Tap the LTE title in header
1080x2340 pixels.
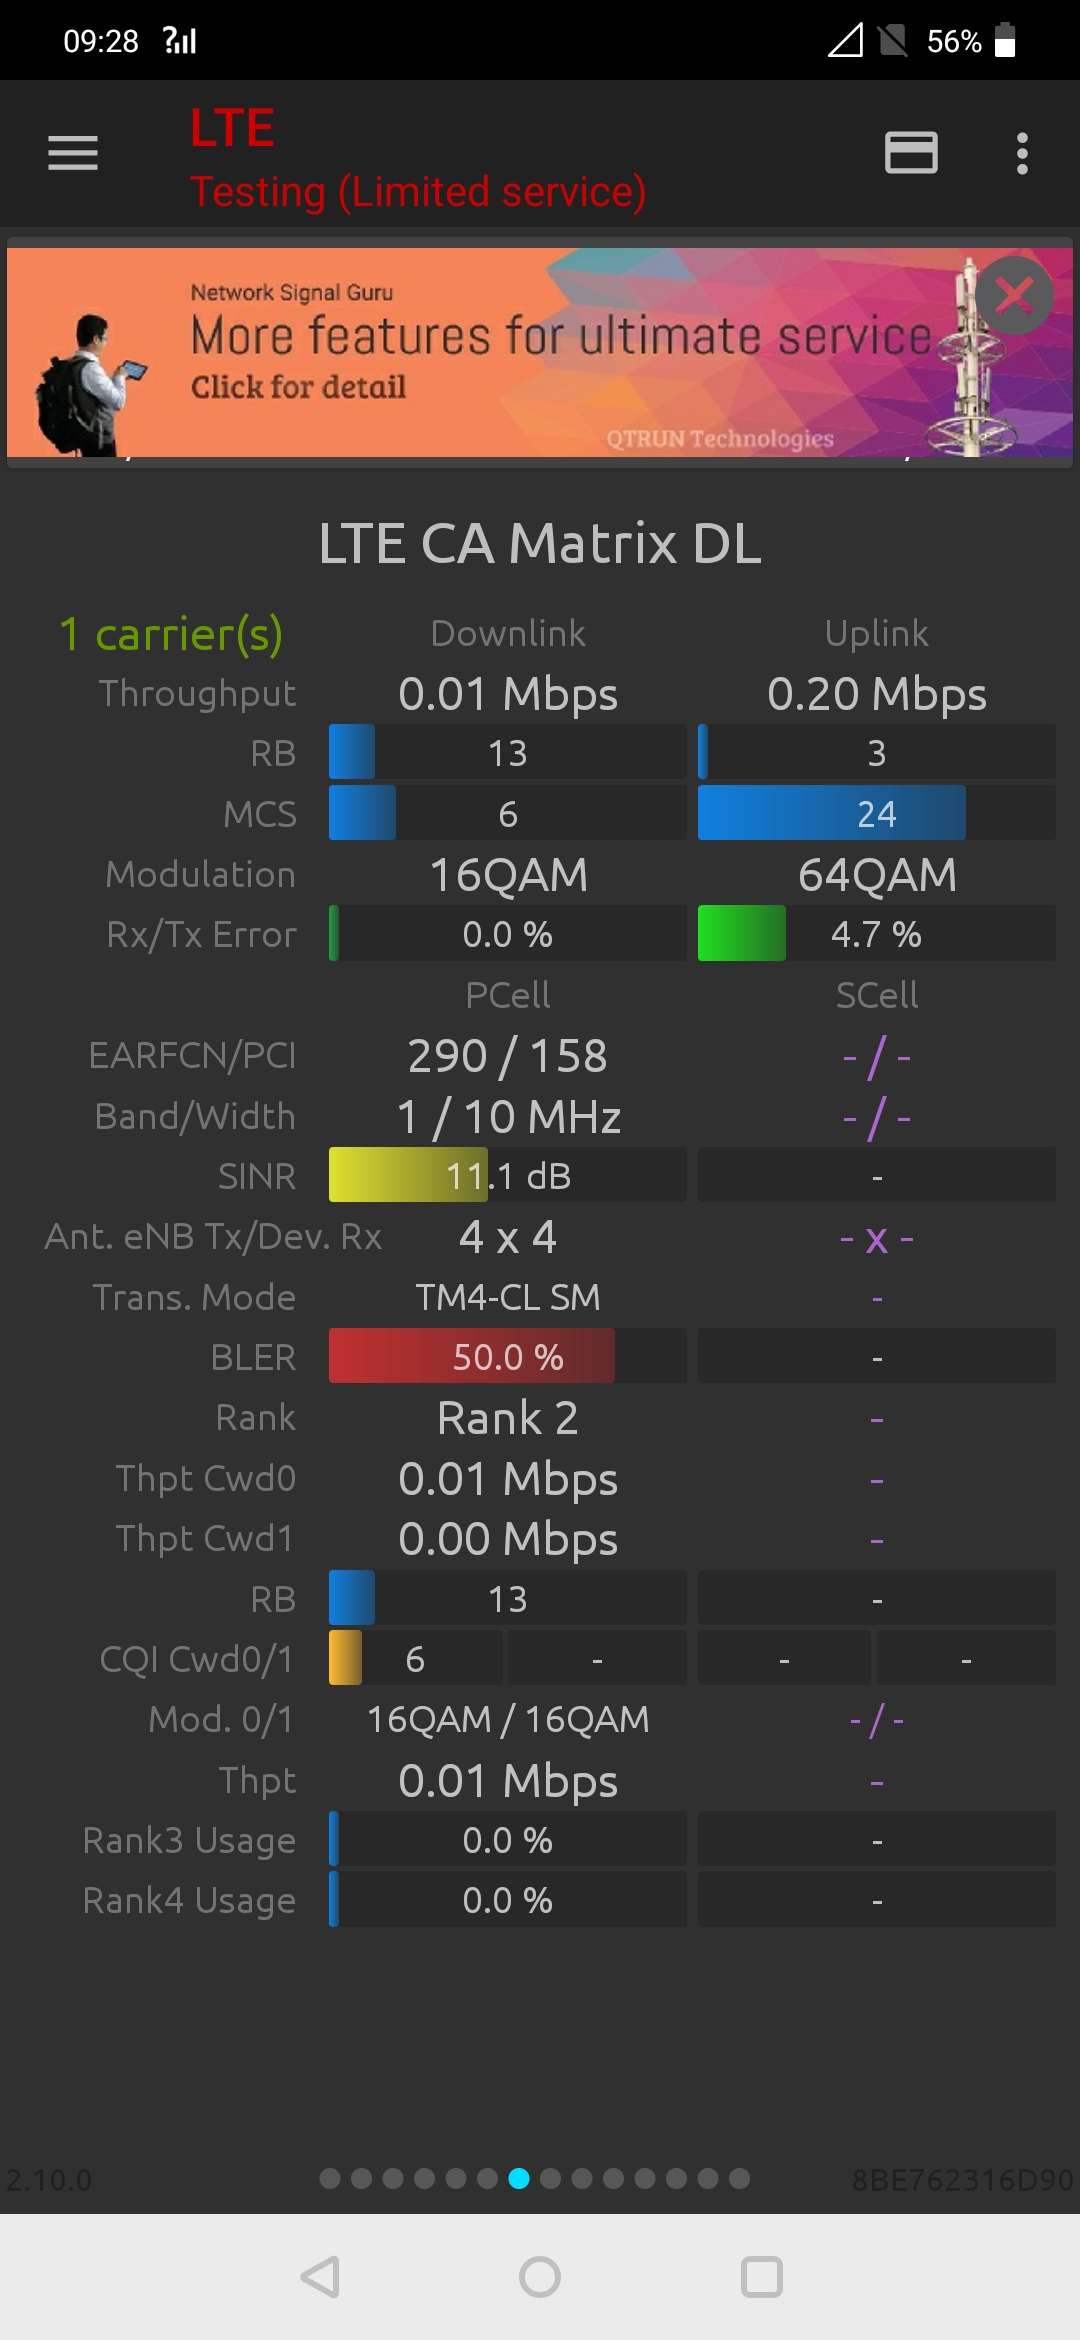point(232,128)
